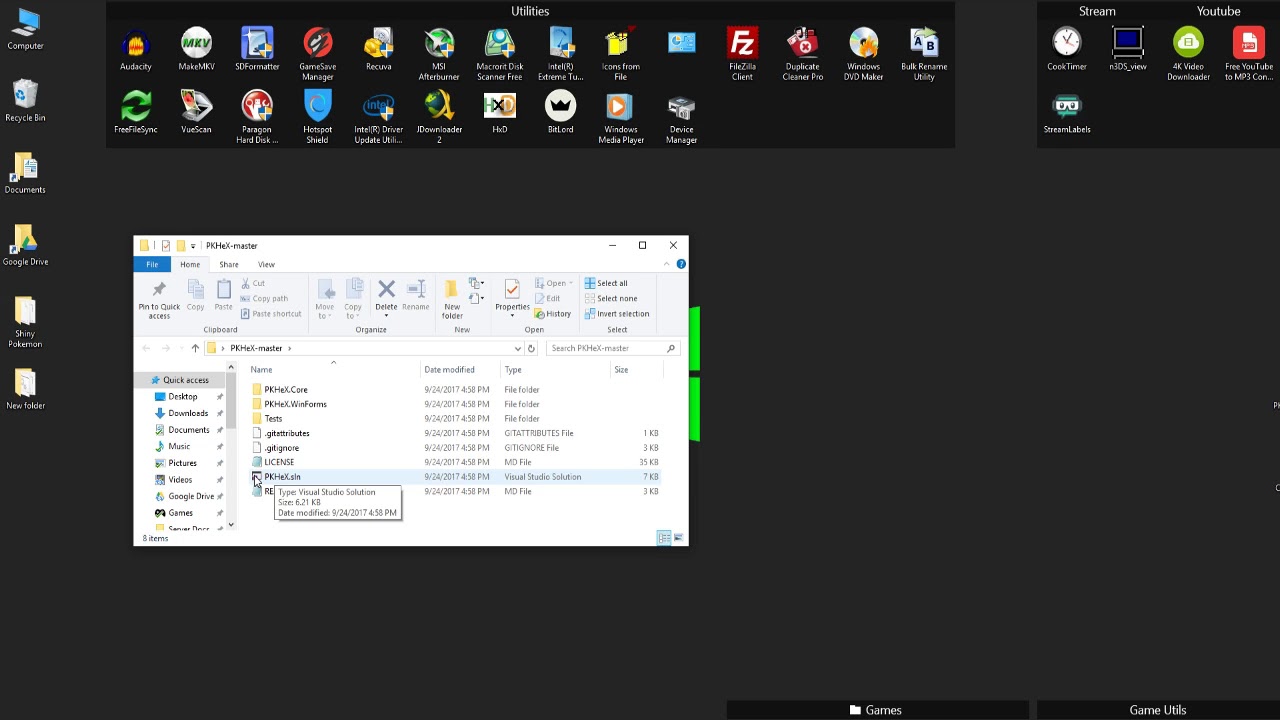Click History in Open group
Screen dimensions: 1280x720
click(552, 314)
